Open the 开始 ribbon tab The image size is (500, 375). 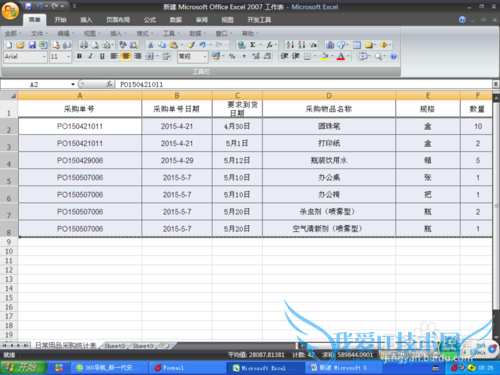click(x=60, y=20)
